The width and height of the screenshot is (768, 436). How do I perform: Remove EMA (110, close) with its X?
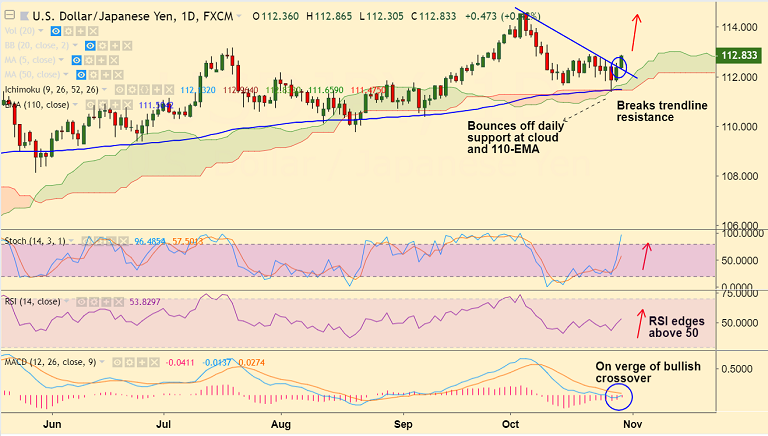(x=127, y=105)
